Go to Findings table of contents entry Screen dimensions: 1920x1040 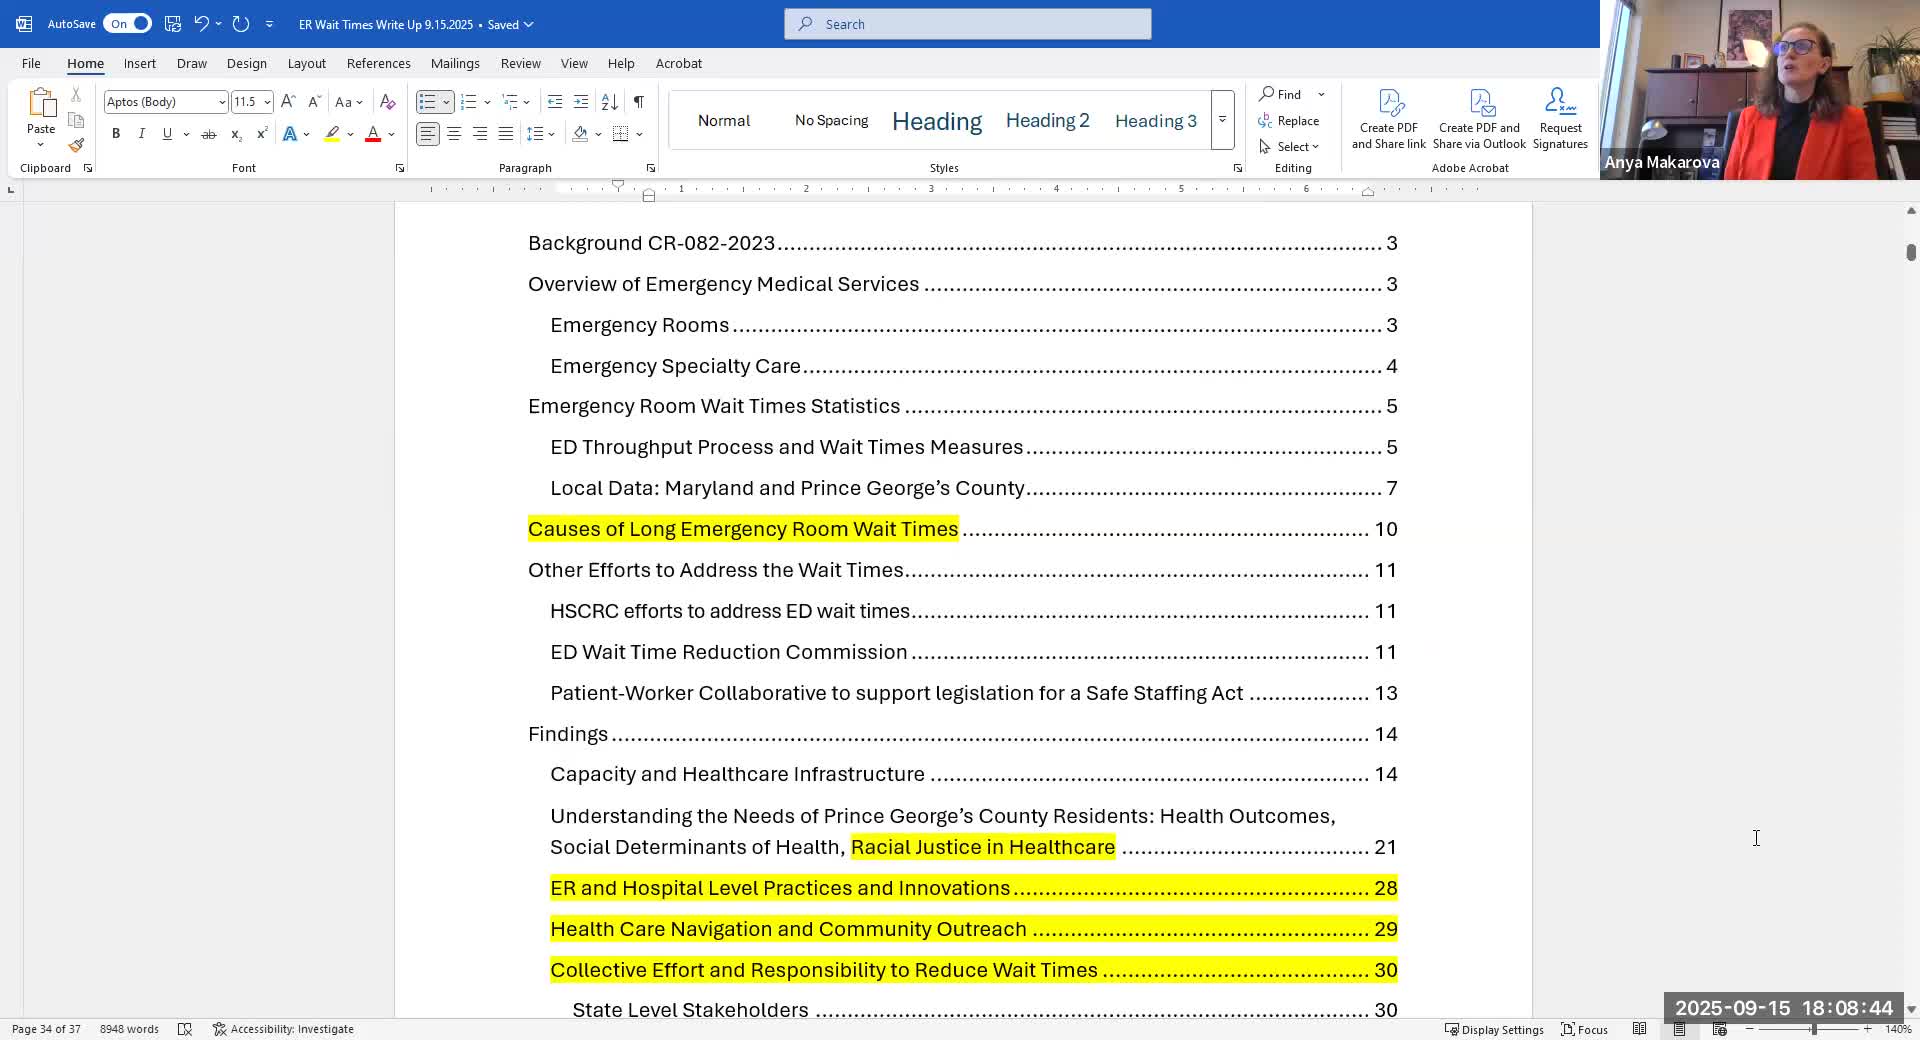point(568,734)
